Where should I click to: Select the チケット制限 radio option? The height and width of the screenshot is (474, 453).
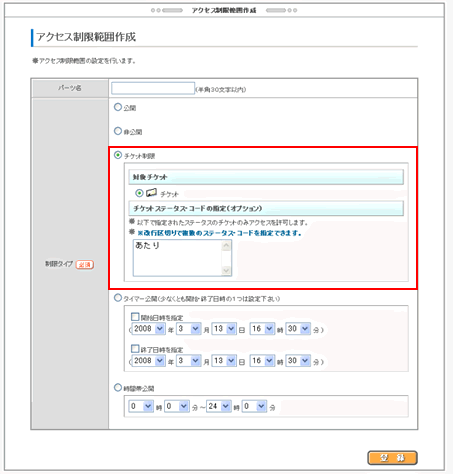[x=118, y=155]
